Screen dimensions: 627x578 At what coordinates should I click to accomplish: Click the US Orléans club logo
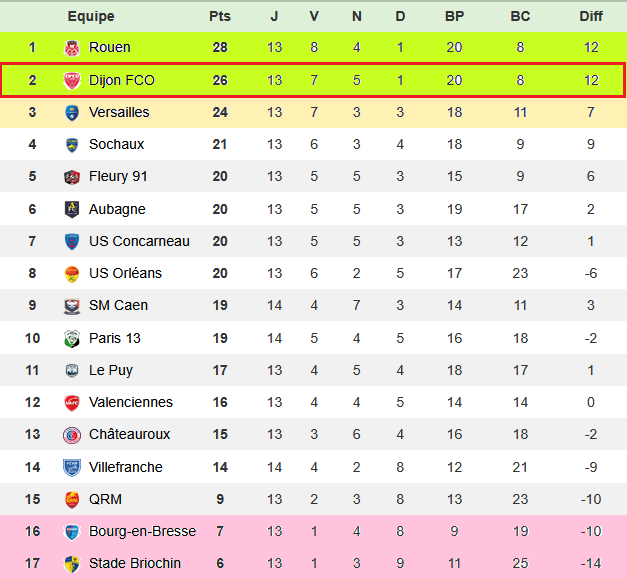(x=72, y=273)
